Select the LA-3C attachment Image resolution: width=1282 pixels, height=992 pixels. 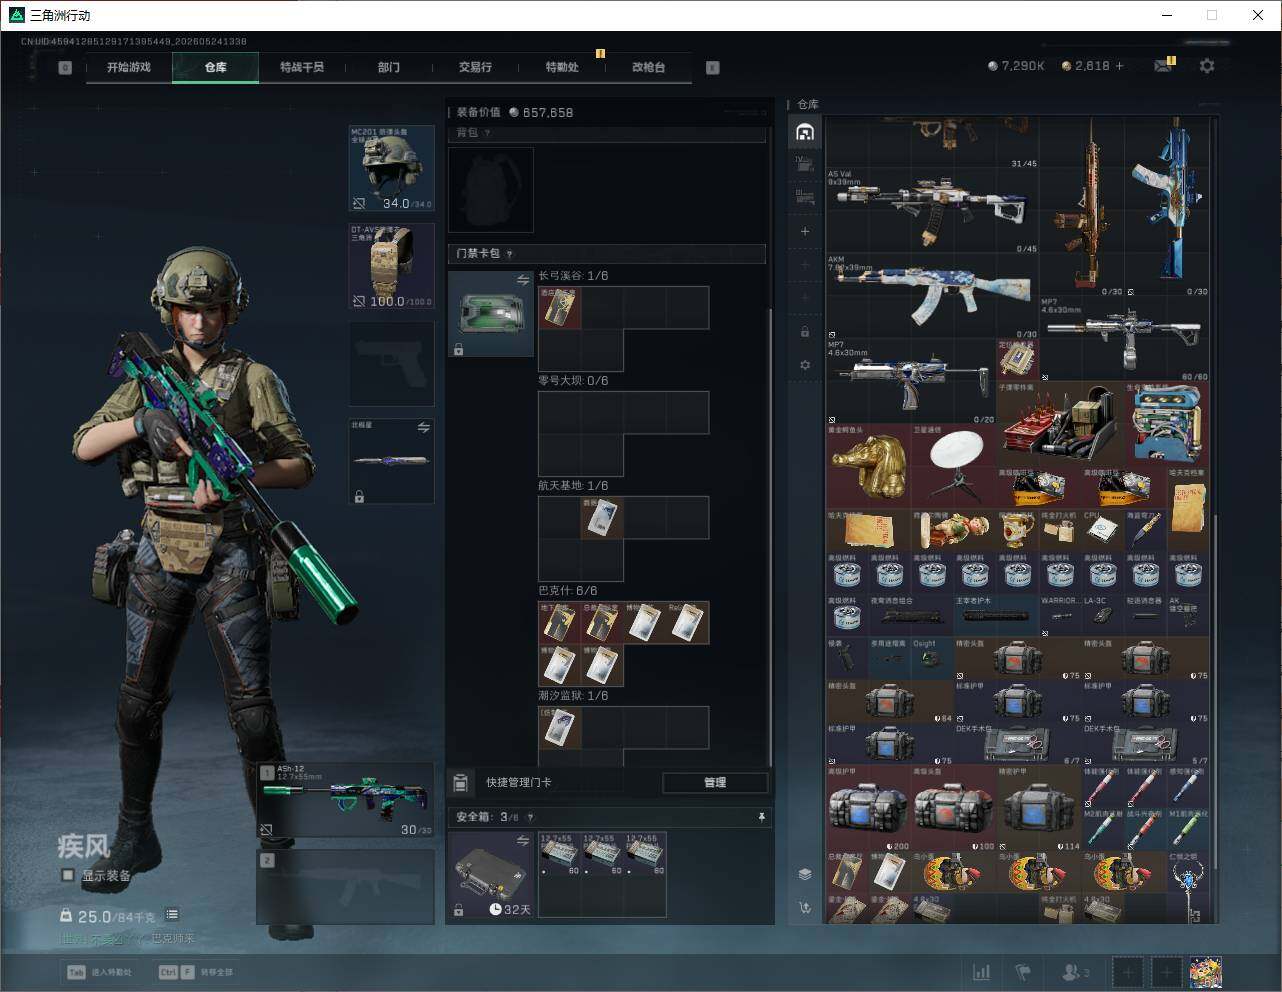click(x=1102, y=615)
